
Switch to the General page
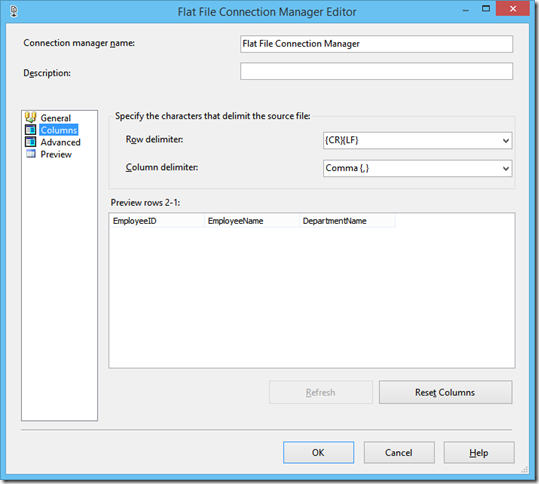56,118
